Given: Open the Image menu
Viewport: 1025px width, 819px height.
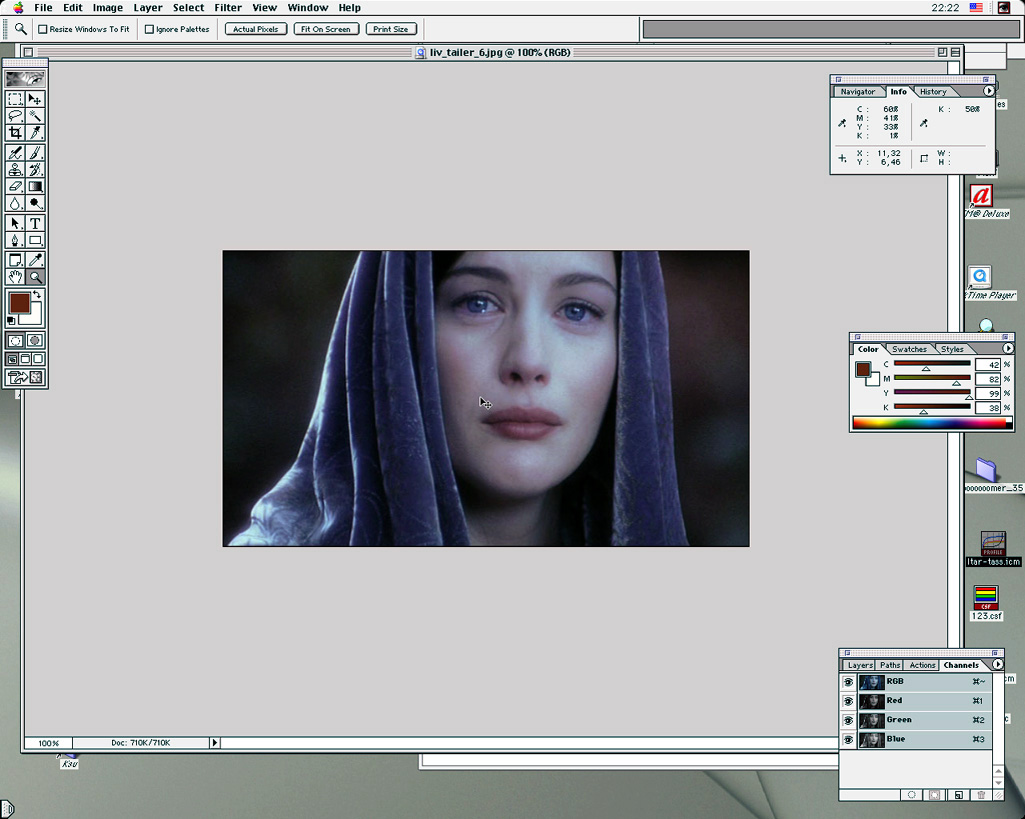Looking at the screenshot, I should pyautogui.click(x=108, y=8).
